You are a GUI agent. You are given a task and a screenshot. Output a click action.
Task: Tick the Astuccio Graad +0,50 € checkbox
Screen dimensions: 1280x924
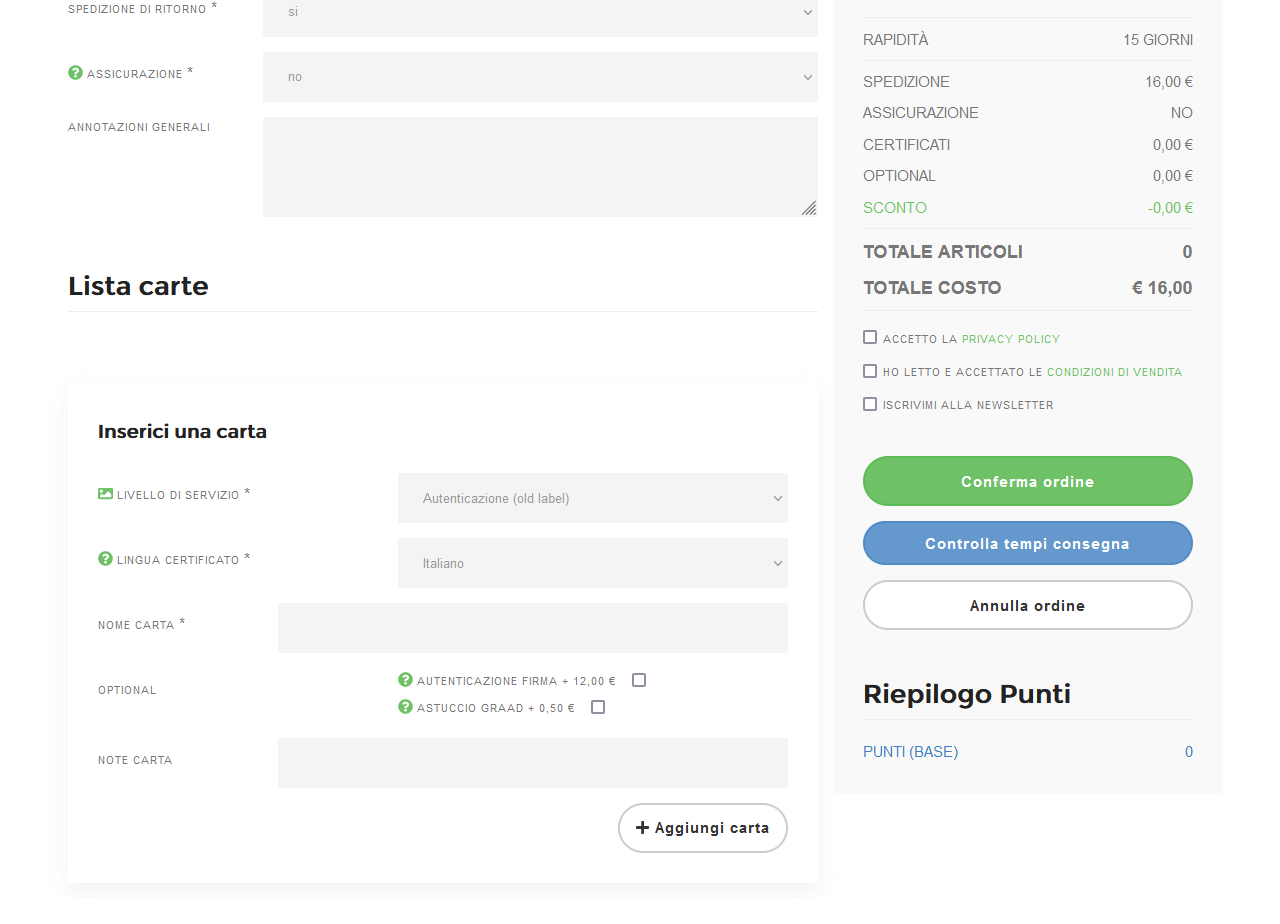coord(598,707)
